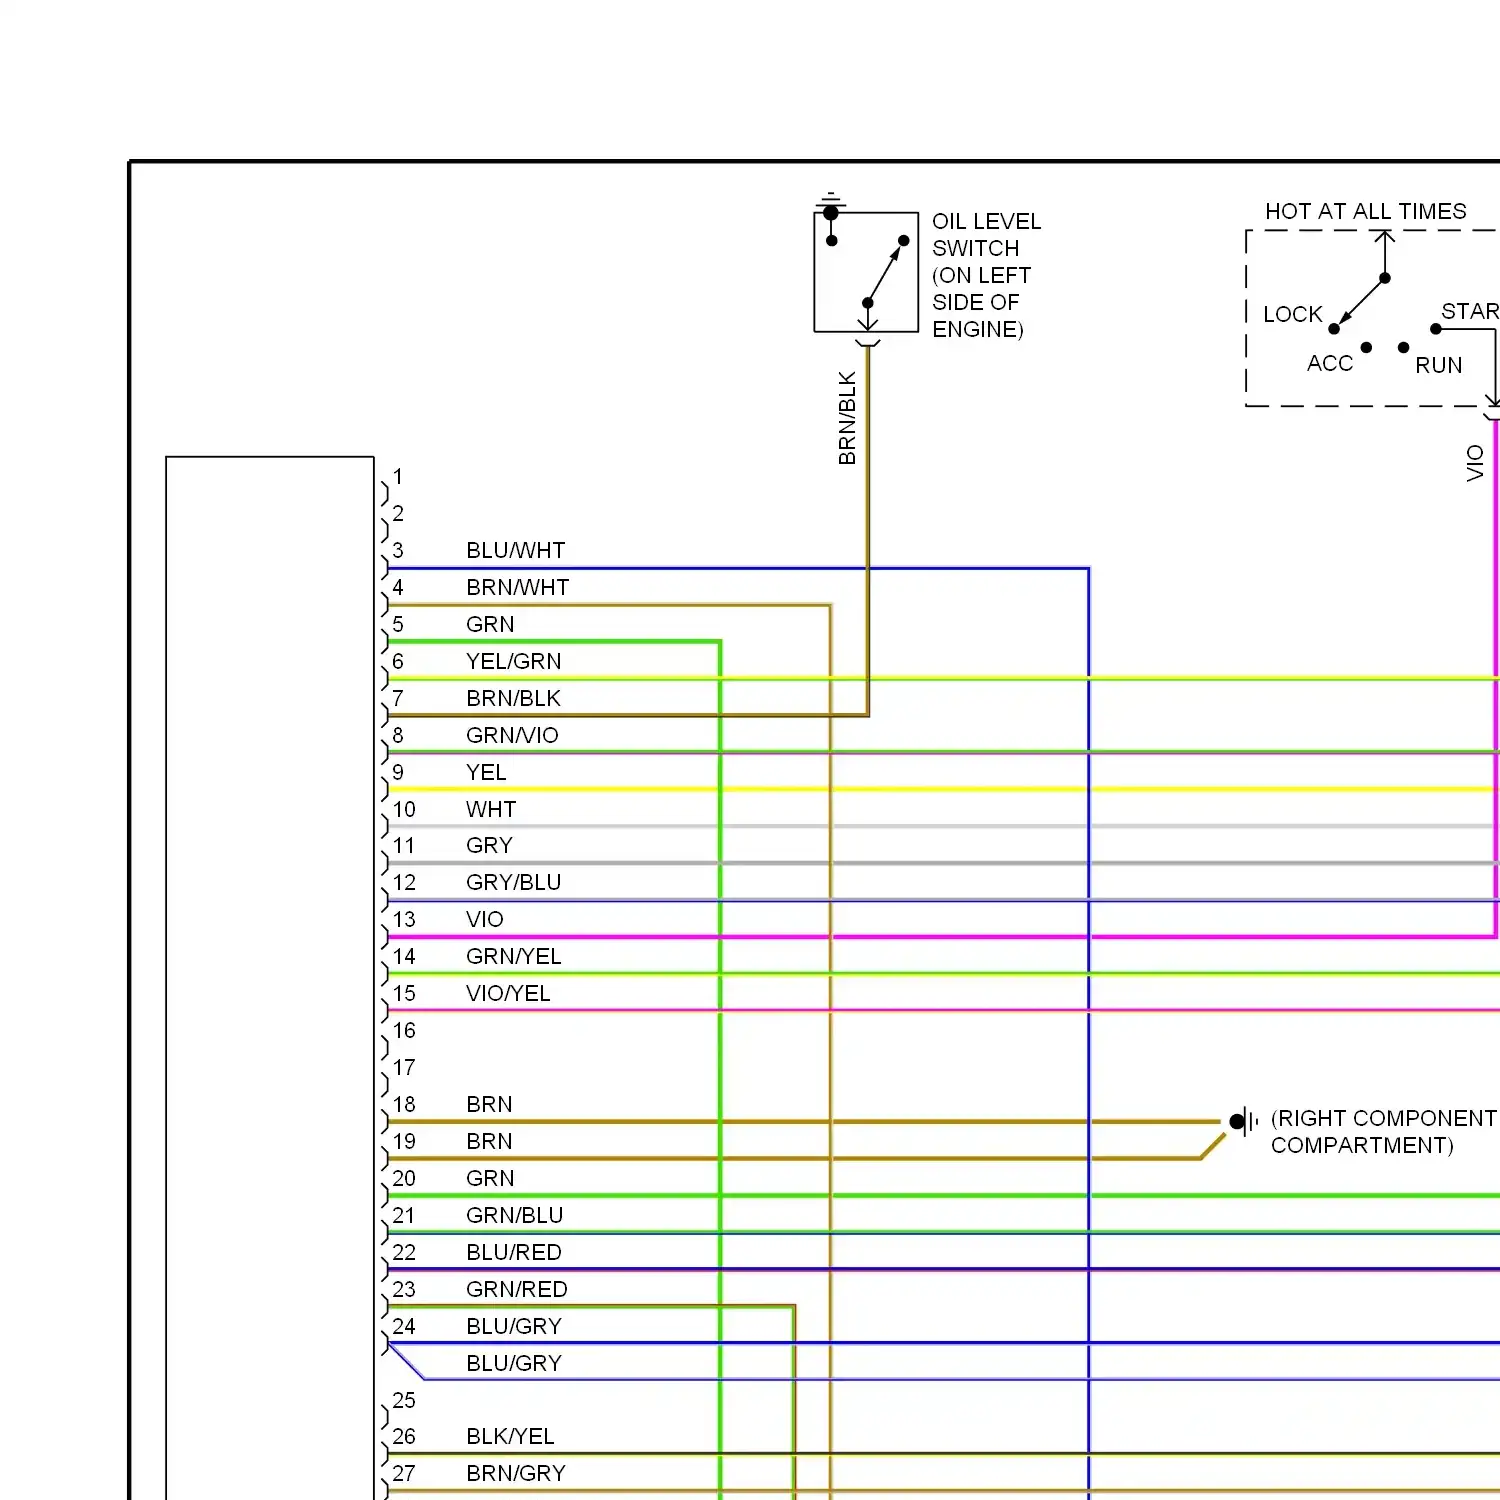Select pin 13 VIO wire label

[484, 919]
